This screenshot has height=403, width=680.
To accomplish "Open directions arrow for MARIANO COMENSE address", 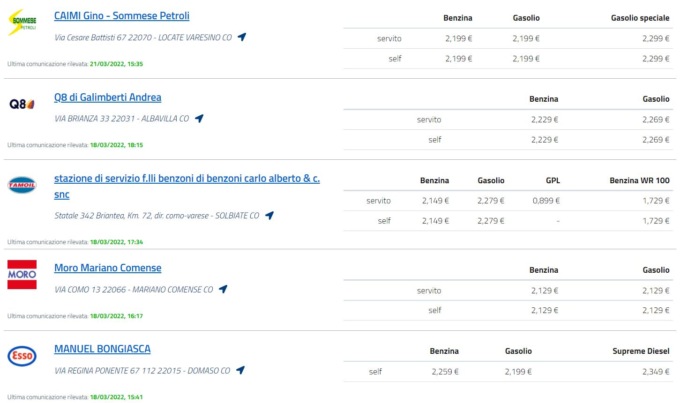I will click(223, 289).
